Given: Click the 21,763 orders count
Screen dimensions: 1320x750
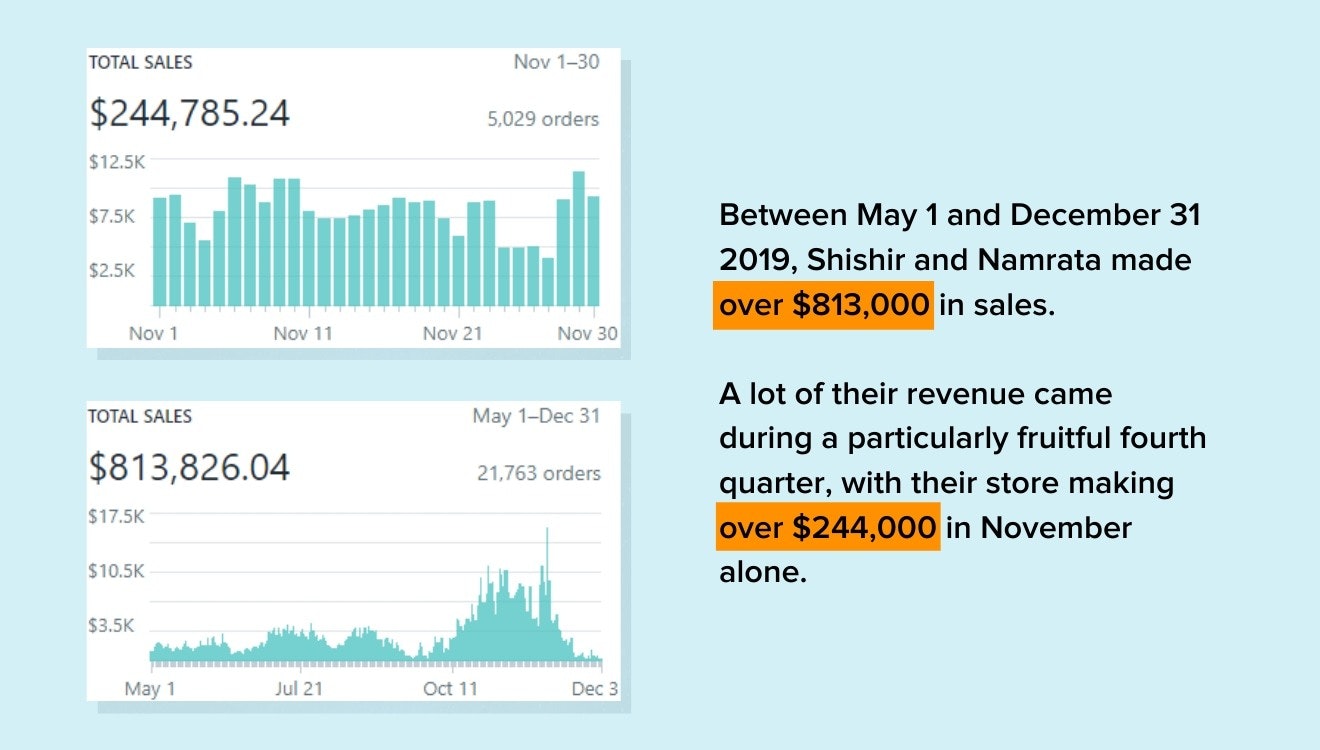Looking at the screenshot, I should 539,473.
